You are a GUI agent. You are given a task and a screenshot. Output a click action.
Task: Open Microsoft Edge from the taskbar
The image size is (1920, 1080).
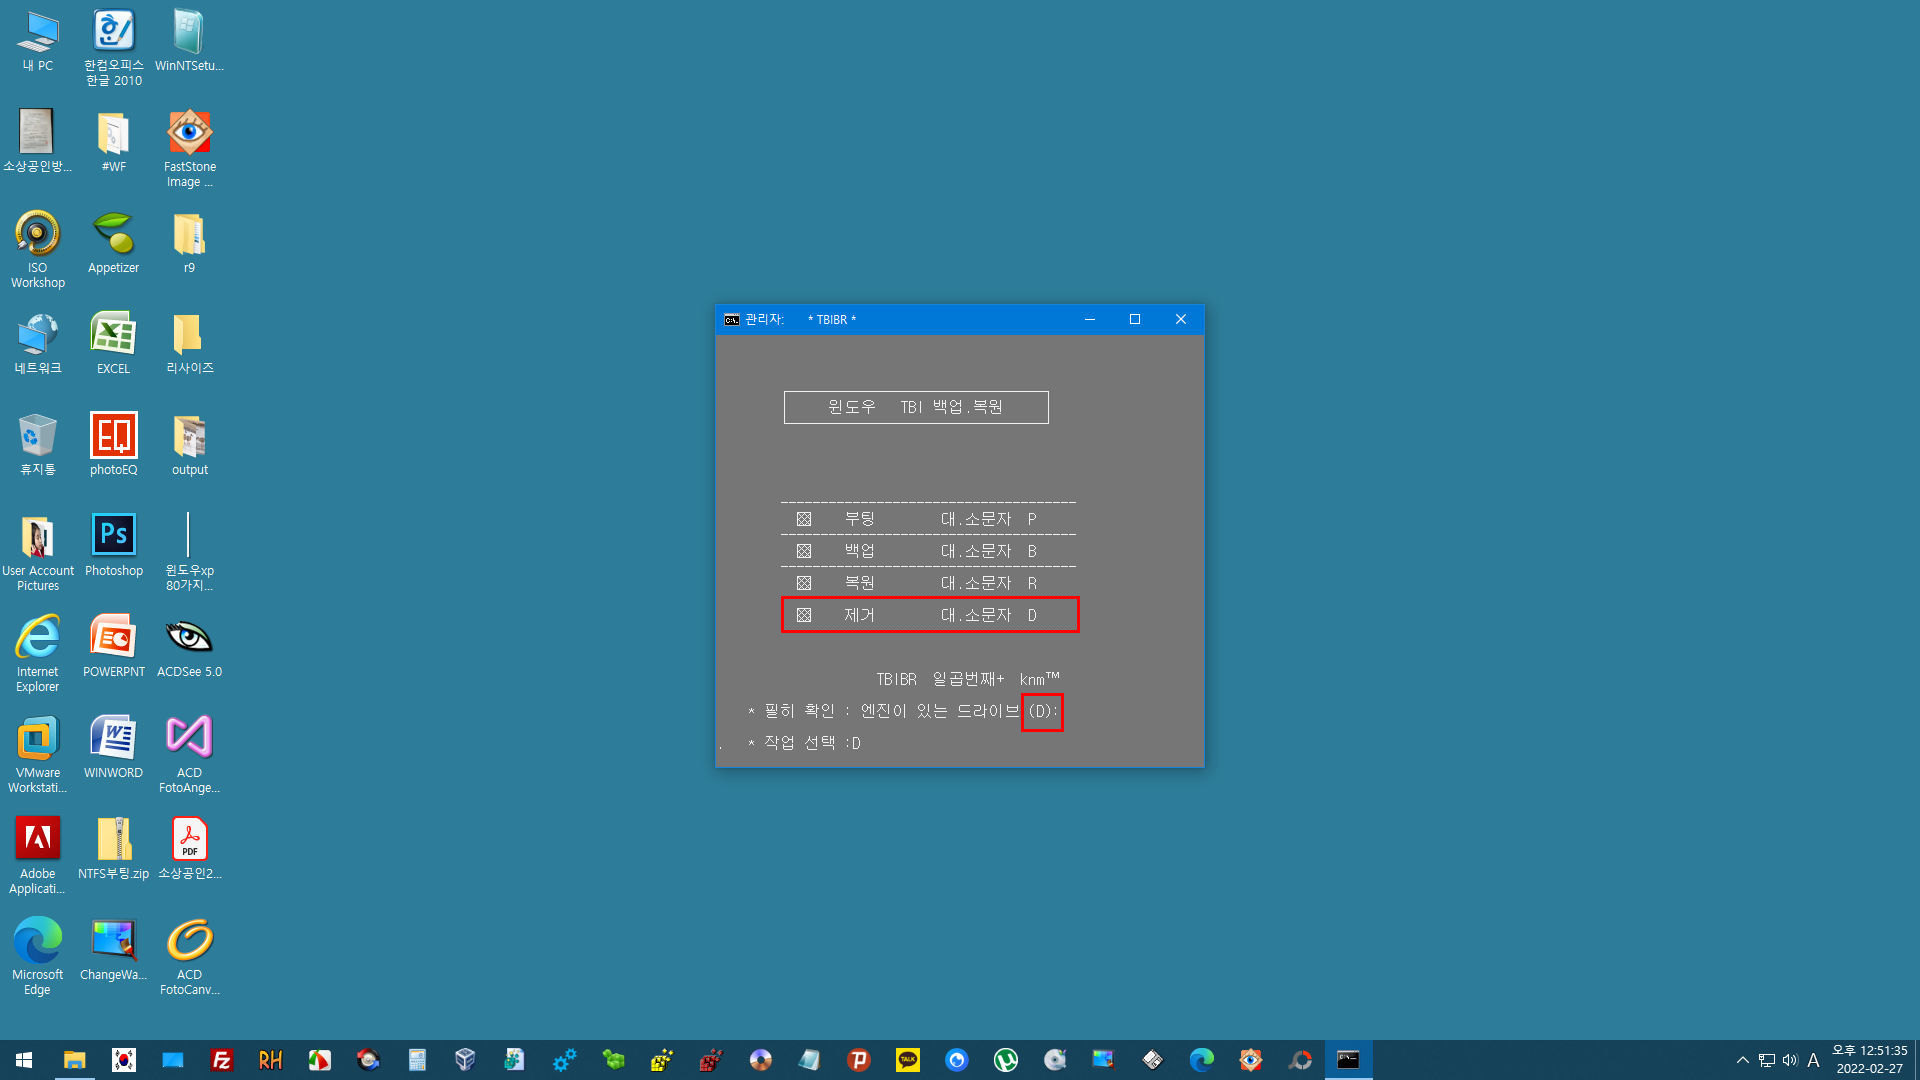click(x=1202, y=1060)
